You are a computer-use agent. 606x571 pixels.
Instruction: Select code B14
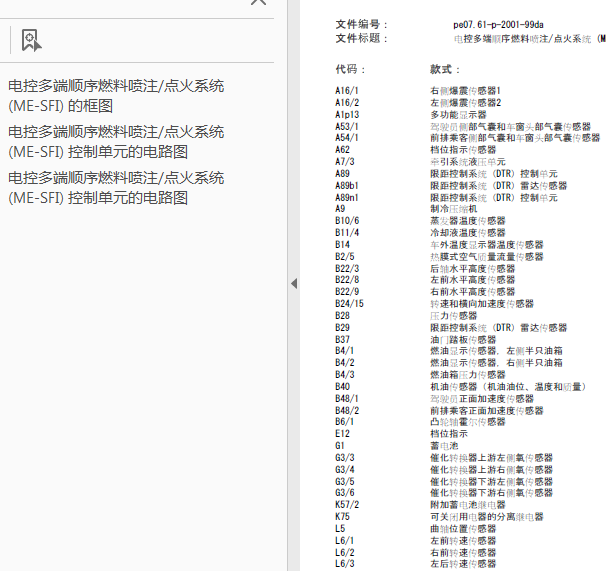tap(342, 245)
